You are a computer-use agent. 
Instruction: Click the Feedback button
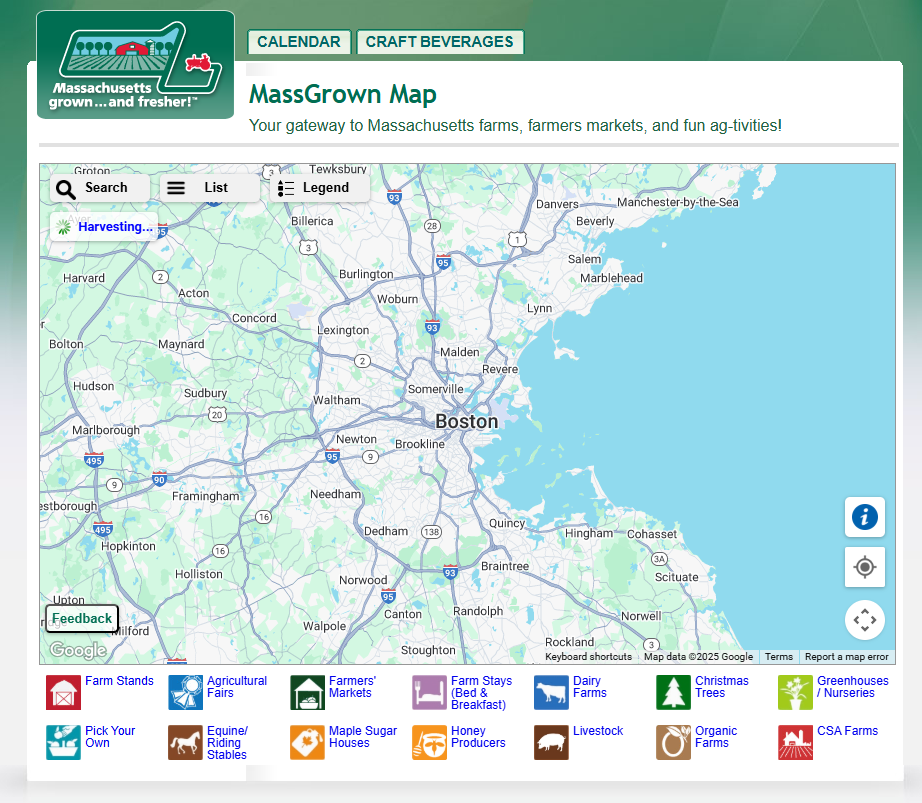[x=82, y=618]
